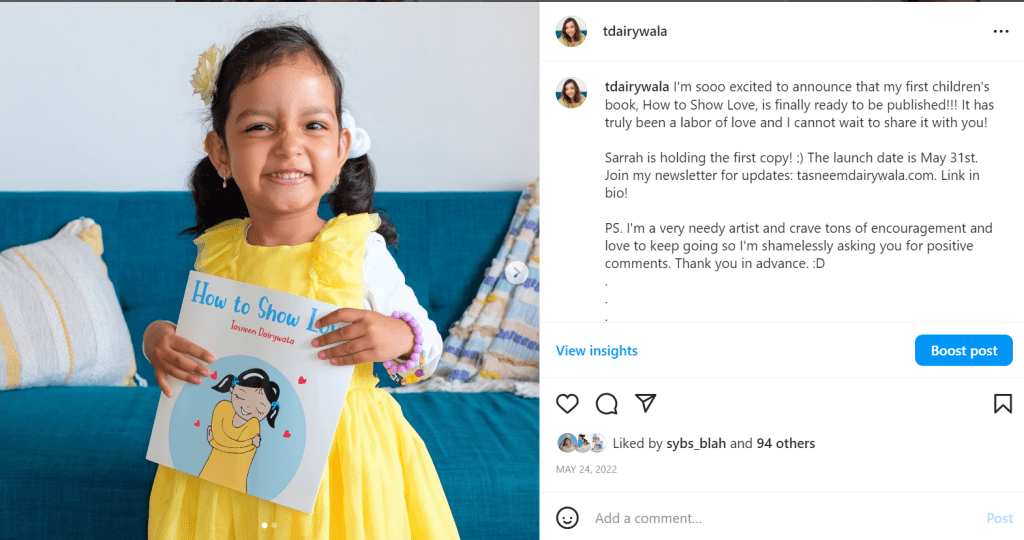Select the second carousel dot indicator

click(x=274, y=525)
